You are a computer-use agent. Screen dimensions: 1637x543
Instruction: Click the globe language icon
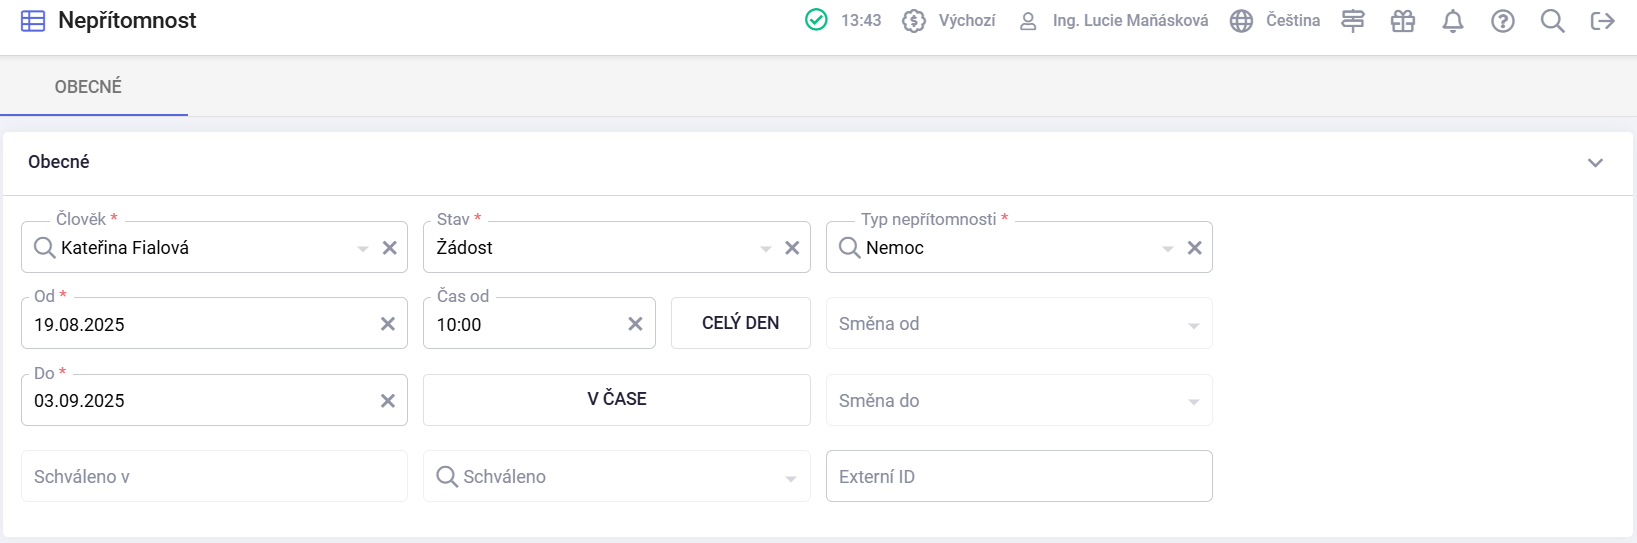1241,21
